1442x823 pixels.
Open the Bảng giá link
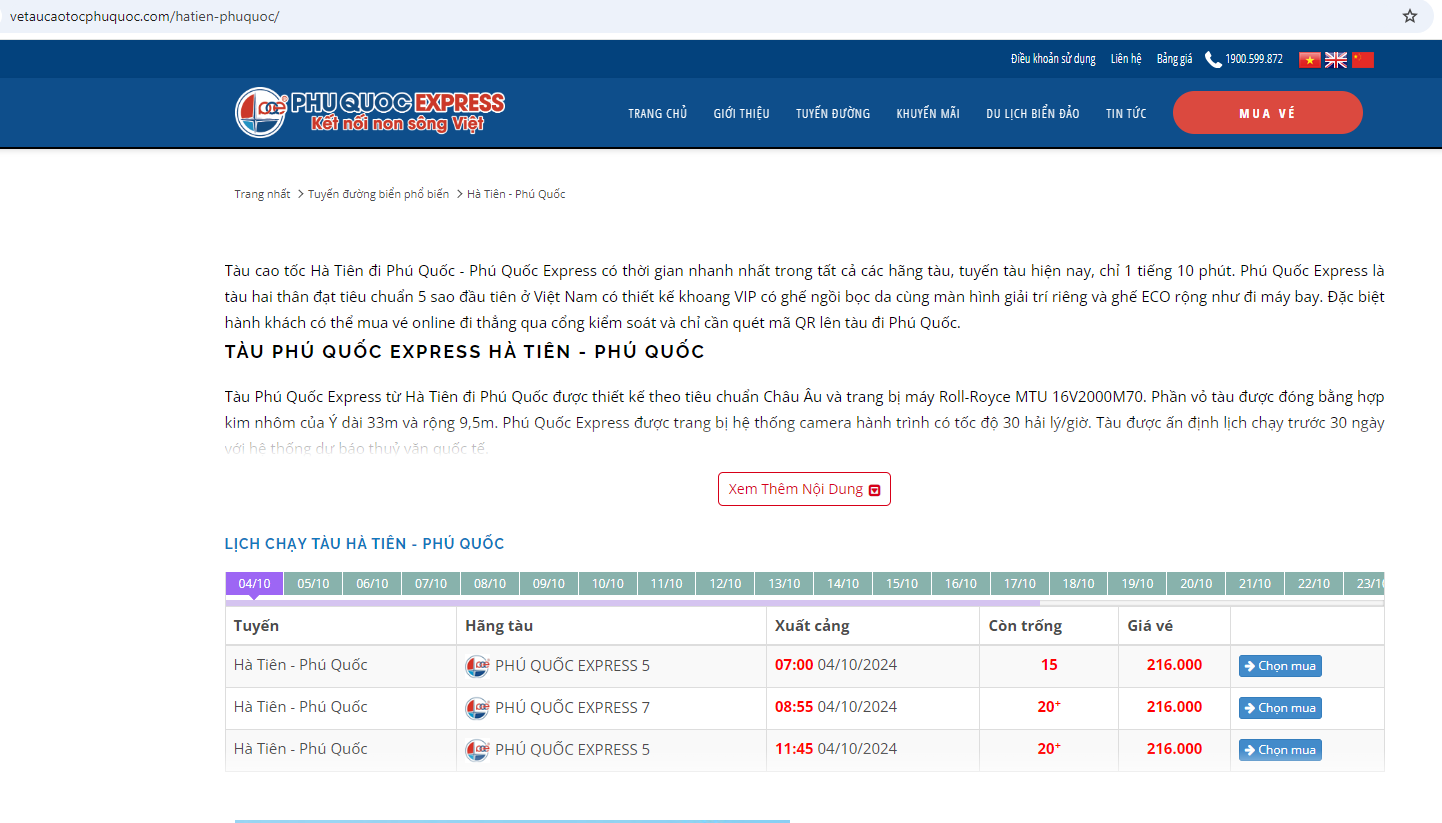(x=1174, y=59)
